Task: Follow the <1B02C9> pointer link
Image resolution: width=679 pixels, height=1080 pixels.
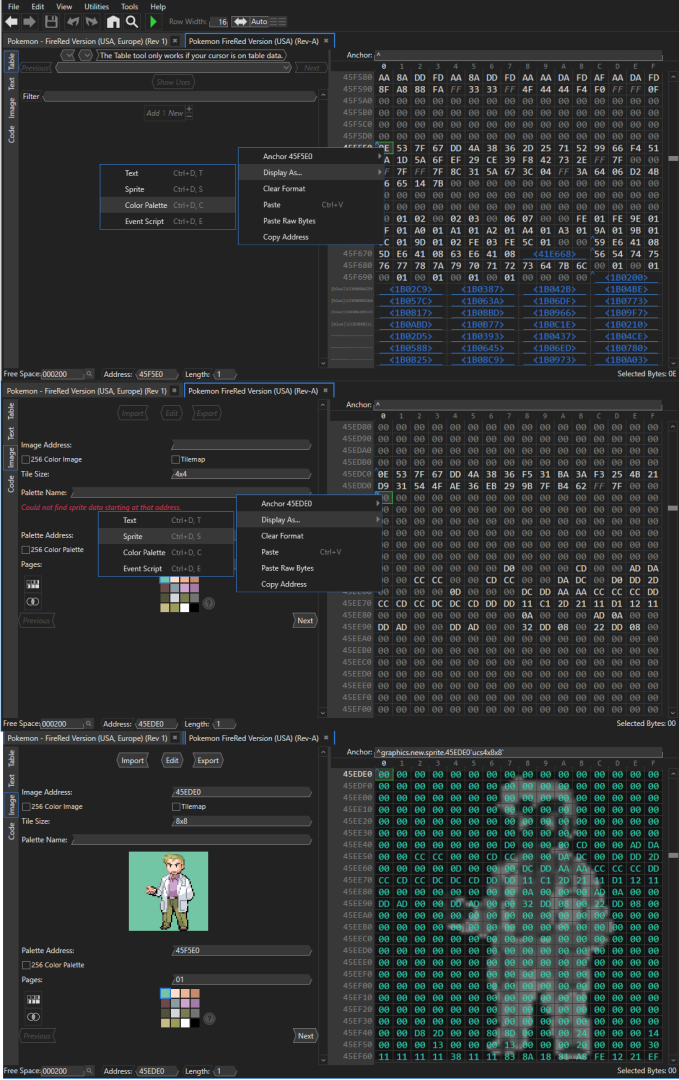Action: point(411,289)
